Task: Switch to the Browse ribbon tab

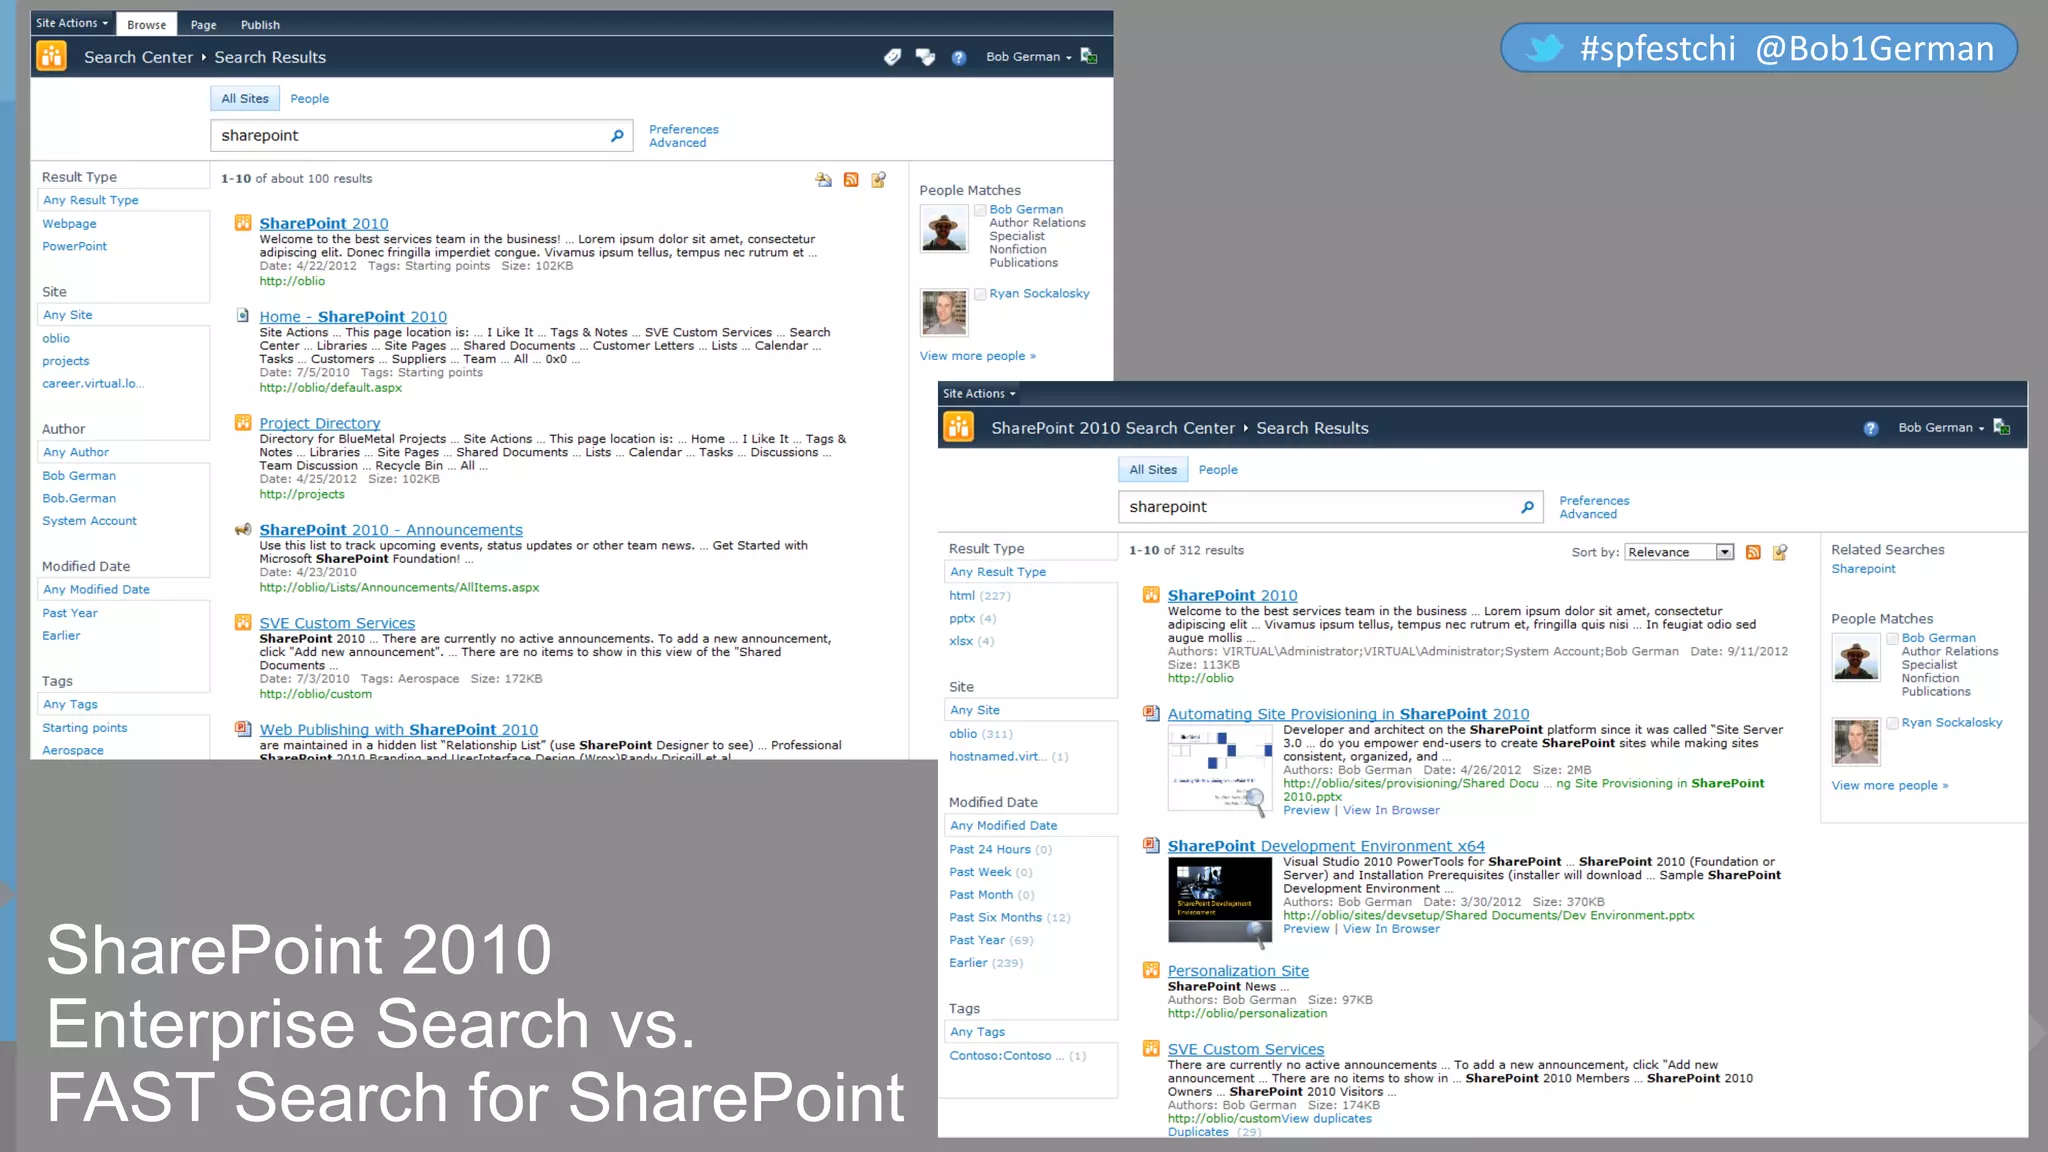Action: pos(147,24)
